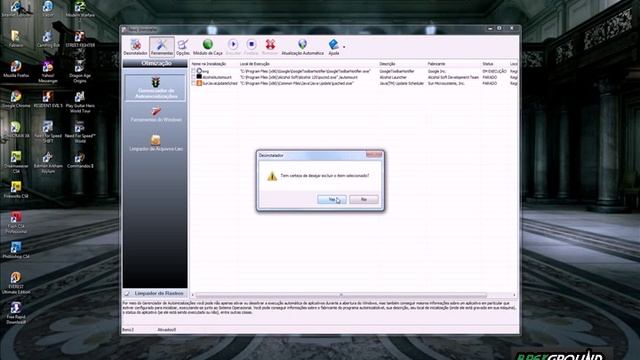Click left arrow of horizontal scrollbar

(x=193, y=295)
